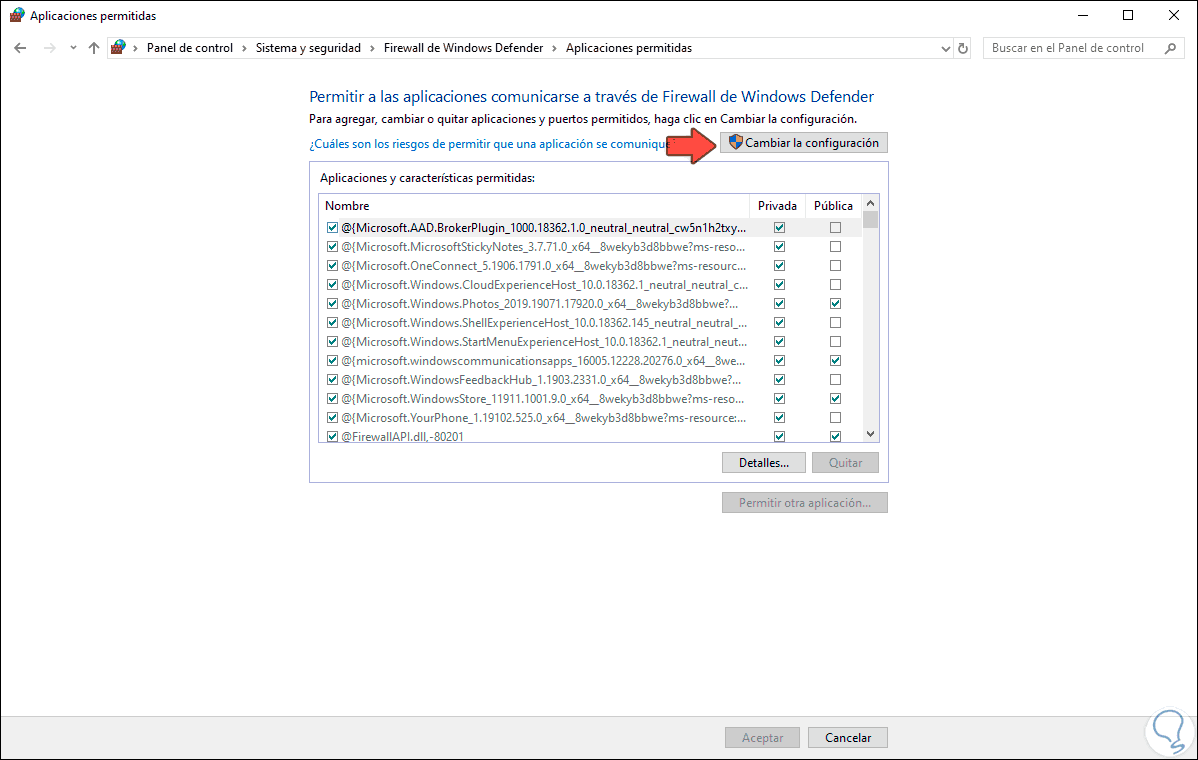Expand chevron after Panel de control
Image resolution: width=1198 pixels, height=760 pixels.
(x=244, y=48)
